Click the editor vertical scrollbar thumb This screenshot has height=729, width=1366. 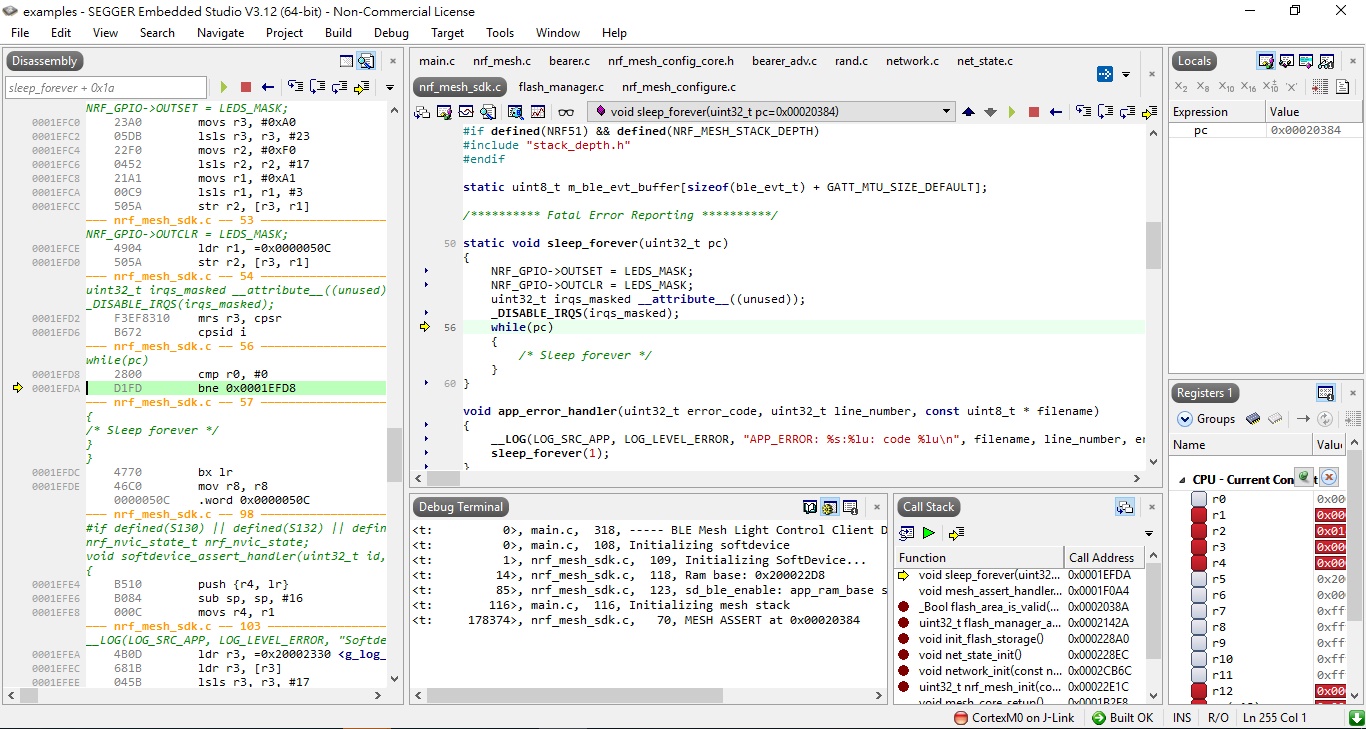click(1153, 245)
